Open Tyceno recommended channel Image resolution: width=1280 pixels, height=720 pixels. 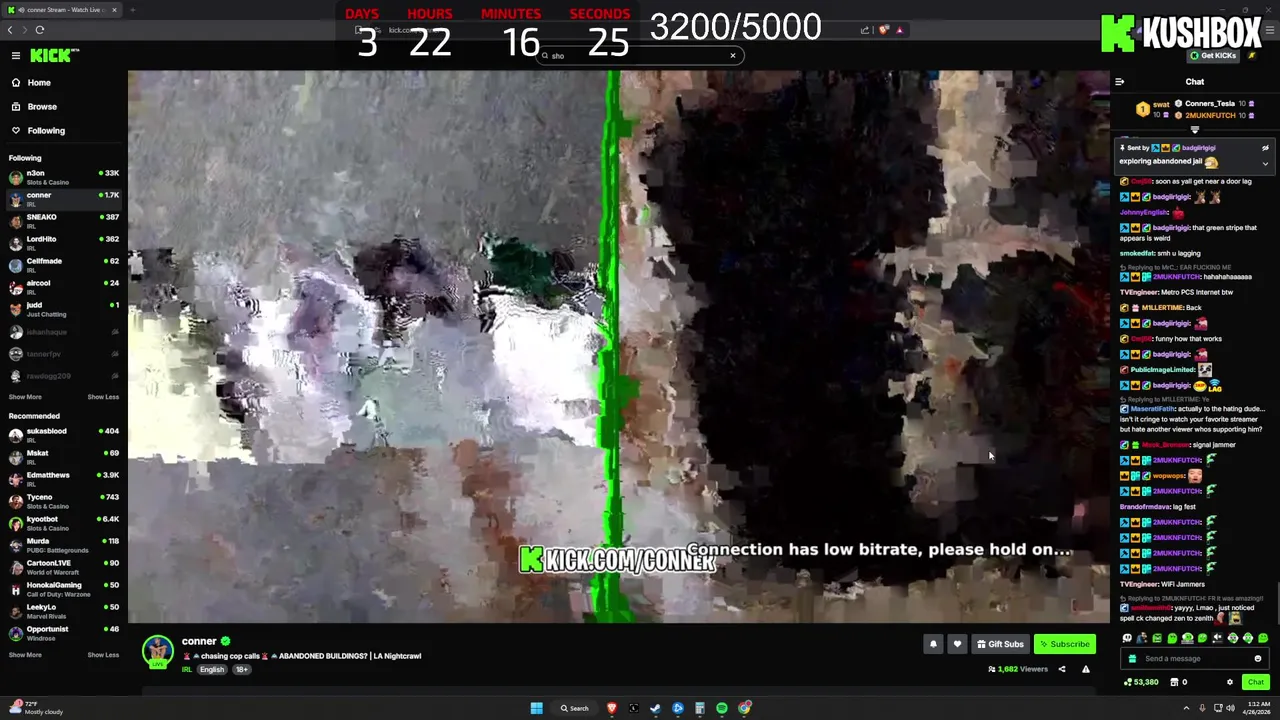pos(62,501)
